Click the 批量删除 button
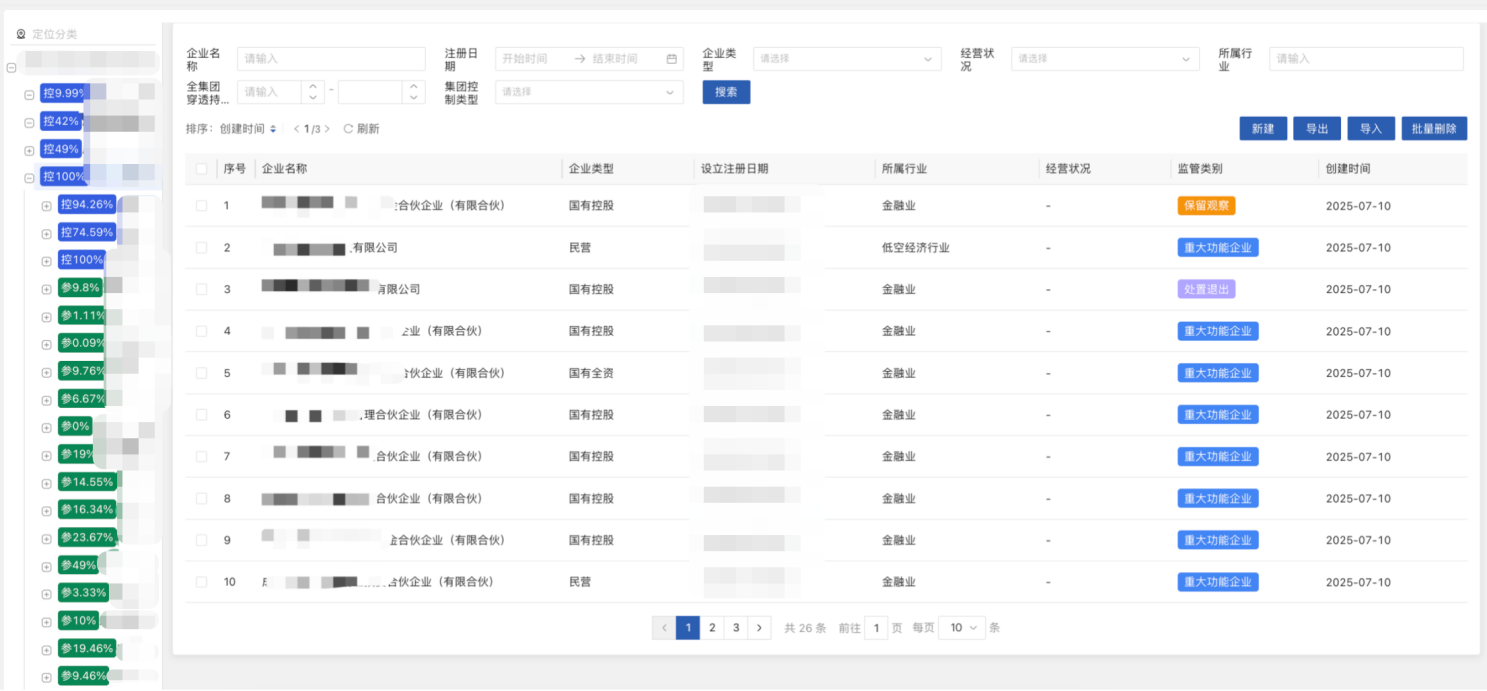Screen dimensions: 1487x691 (x=1433, y=128)
